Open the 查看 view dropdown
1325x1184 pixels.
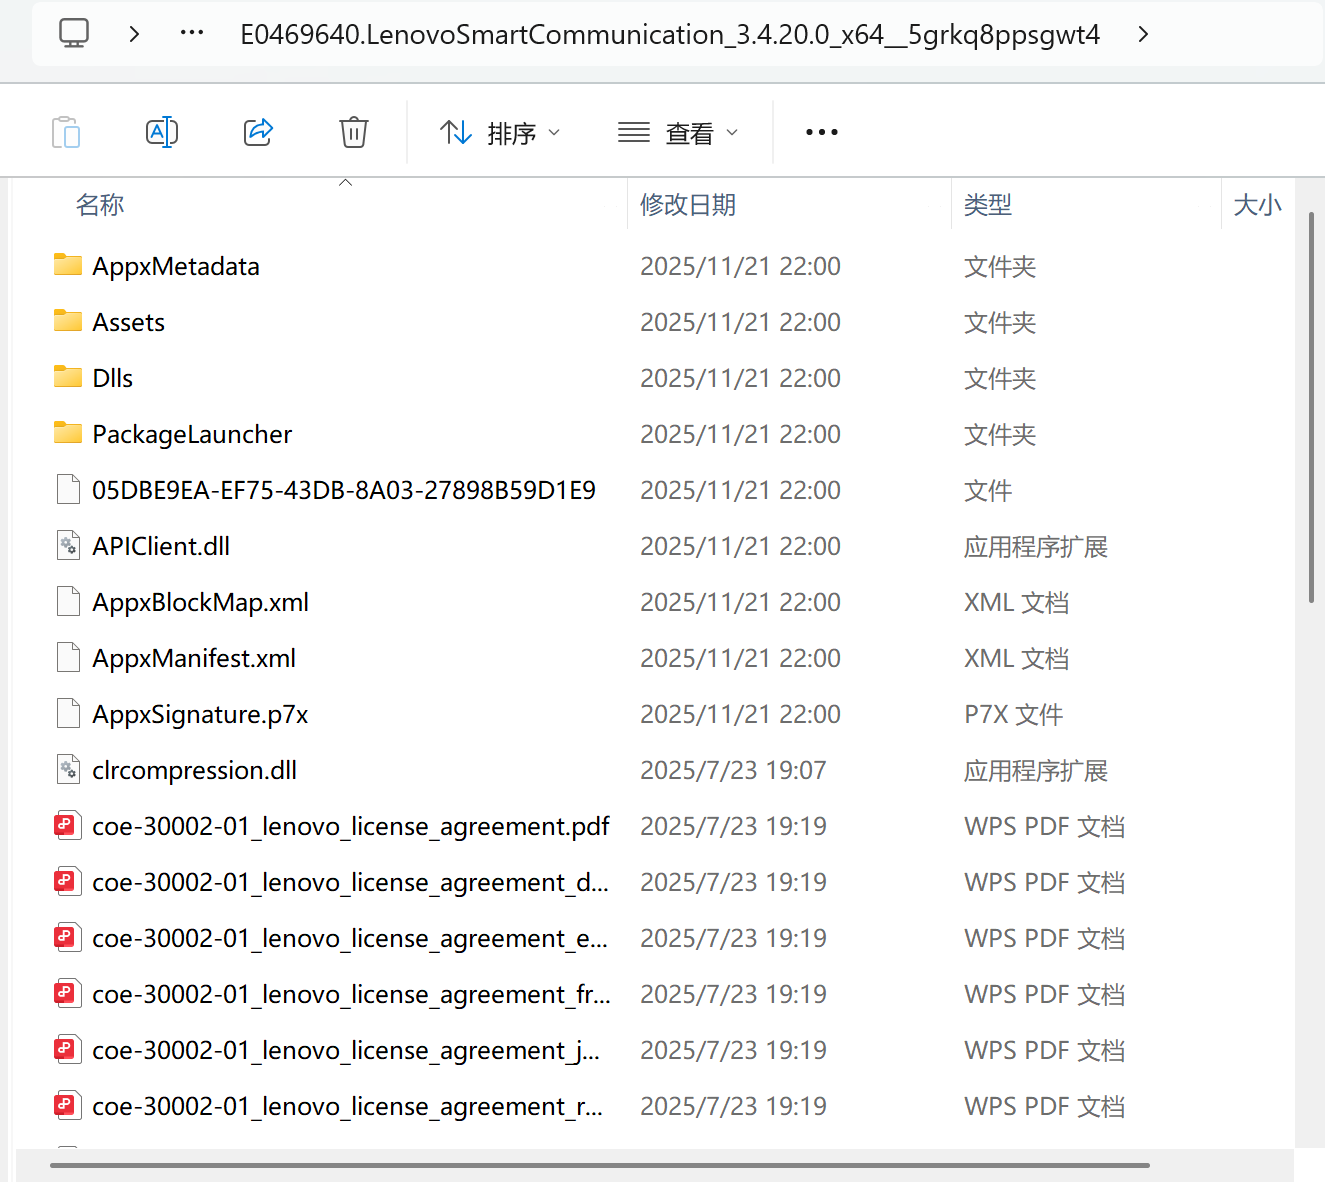[x=678, y=132]
